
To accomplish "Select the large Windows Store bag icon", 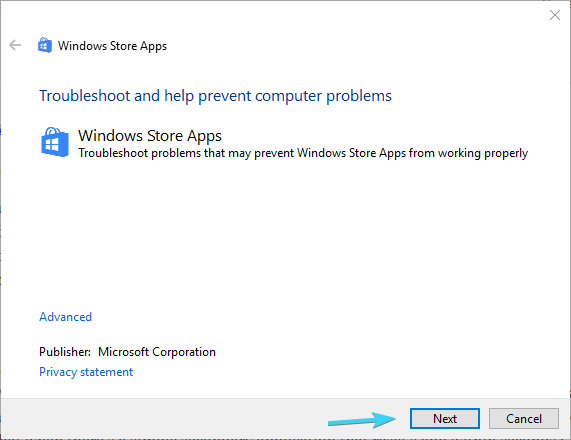I will [55, 142].
